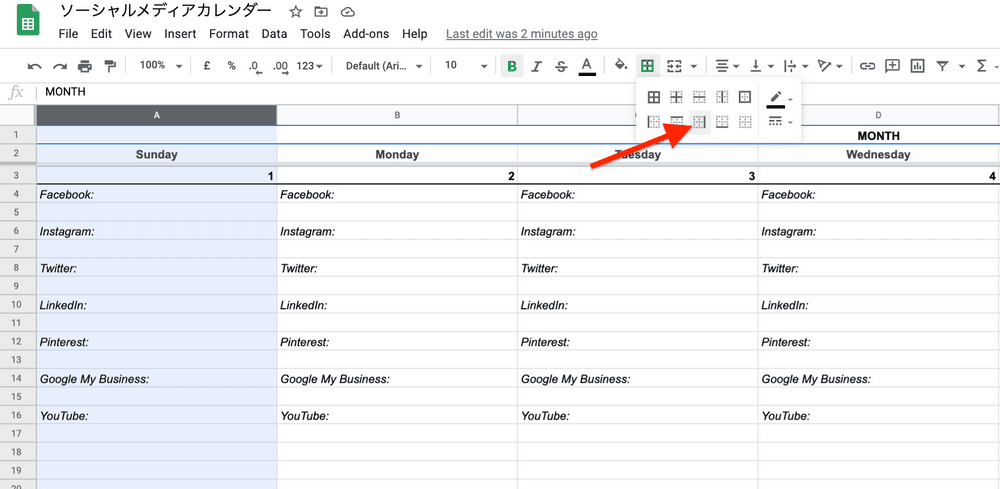Screen dimensions: 1000x489
Task: Click the paint format roller icon
Action: click(x=109, y=66)
